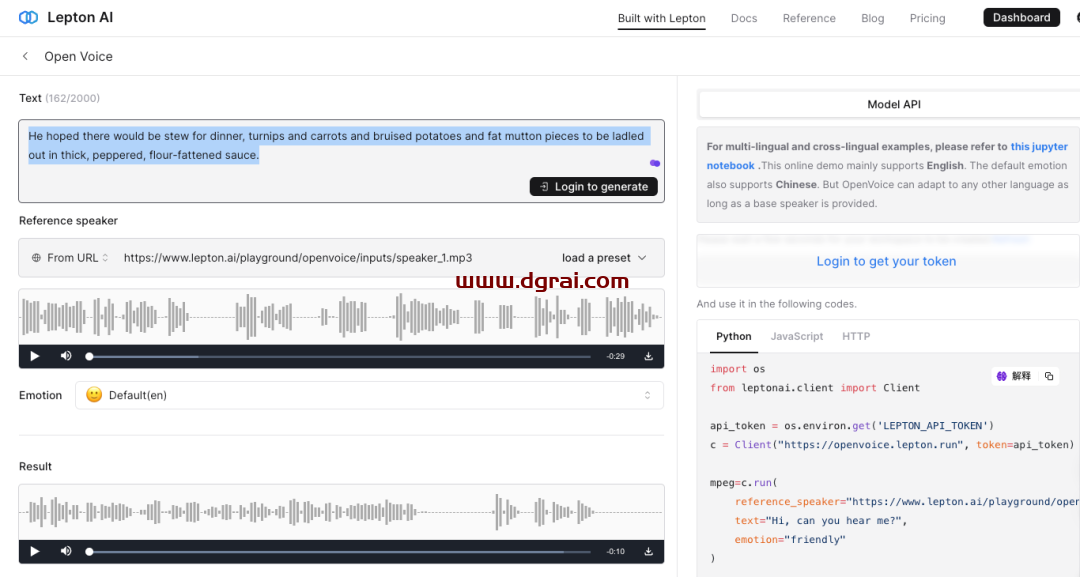Go back using the arrow beside Open Voice
Viewport: 1080px width, 577px height.
pos(25,56)
